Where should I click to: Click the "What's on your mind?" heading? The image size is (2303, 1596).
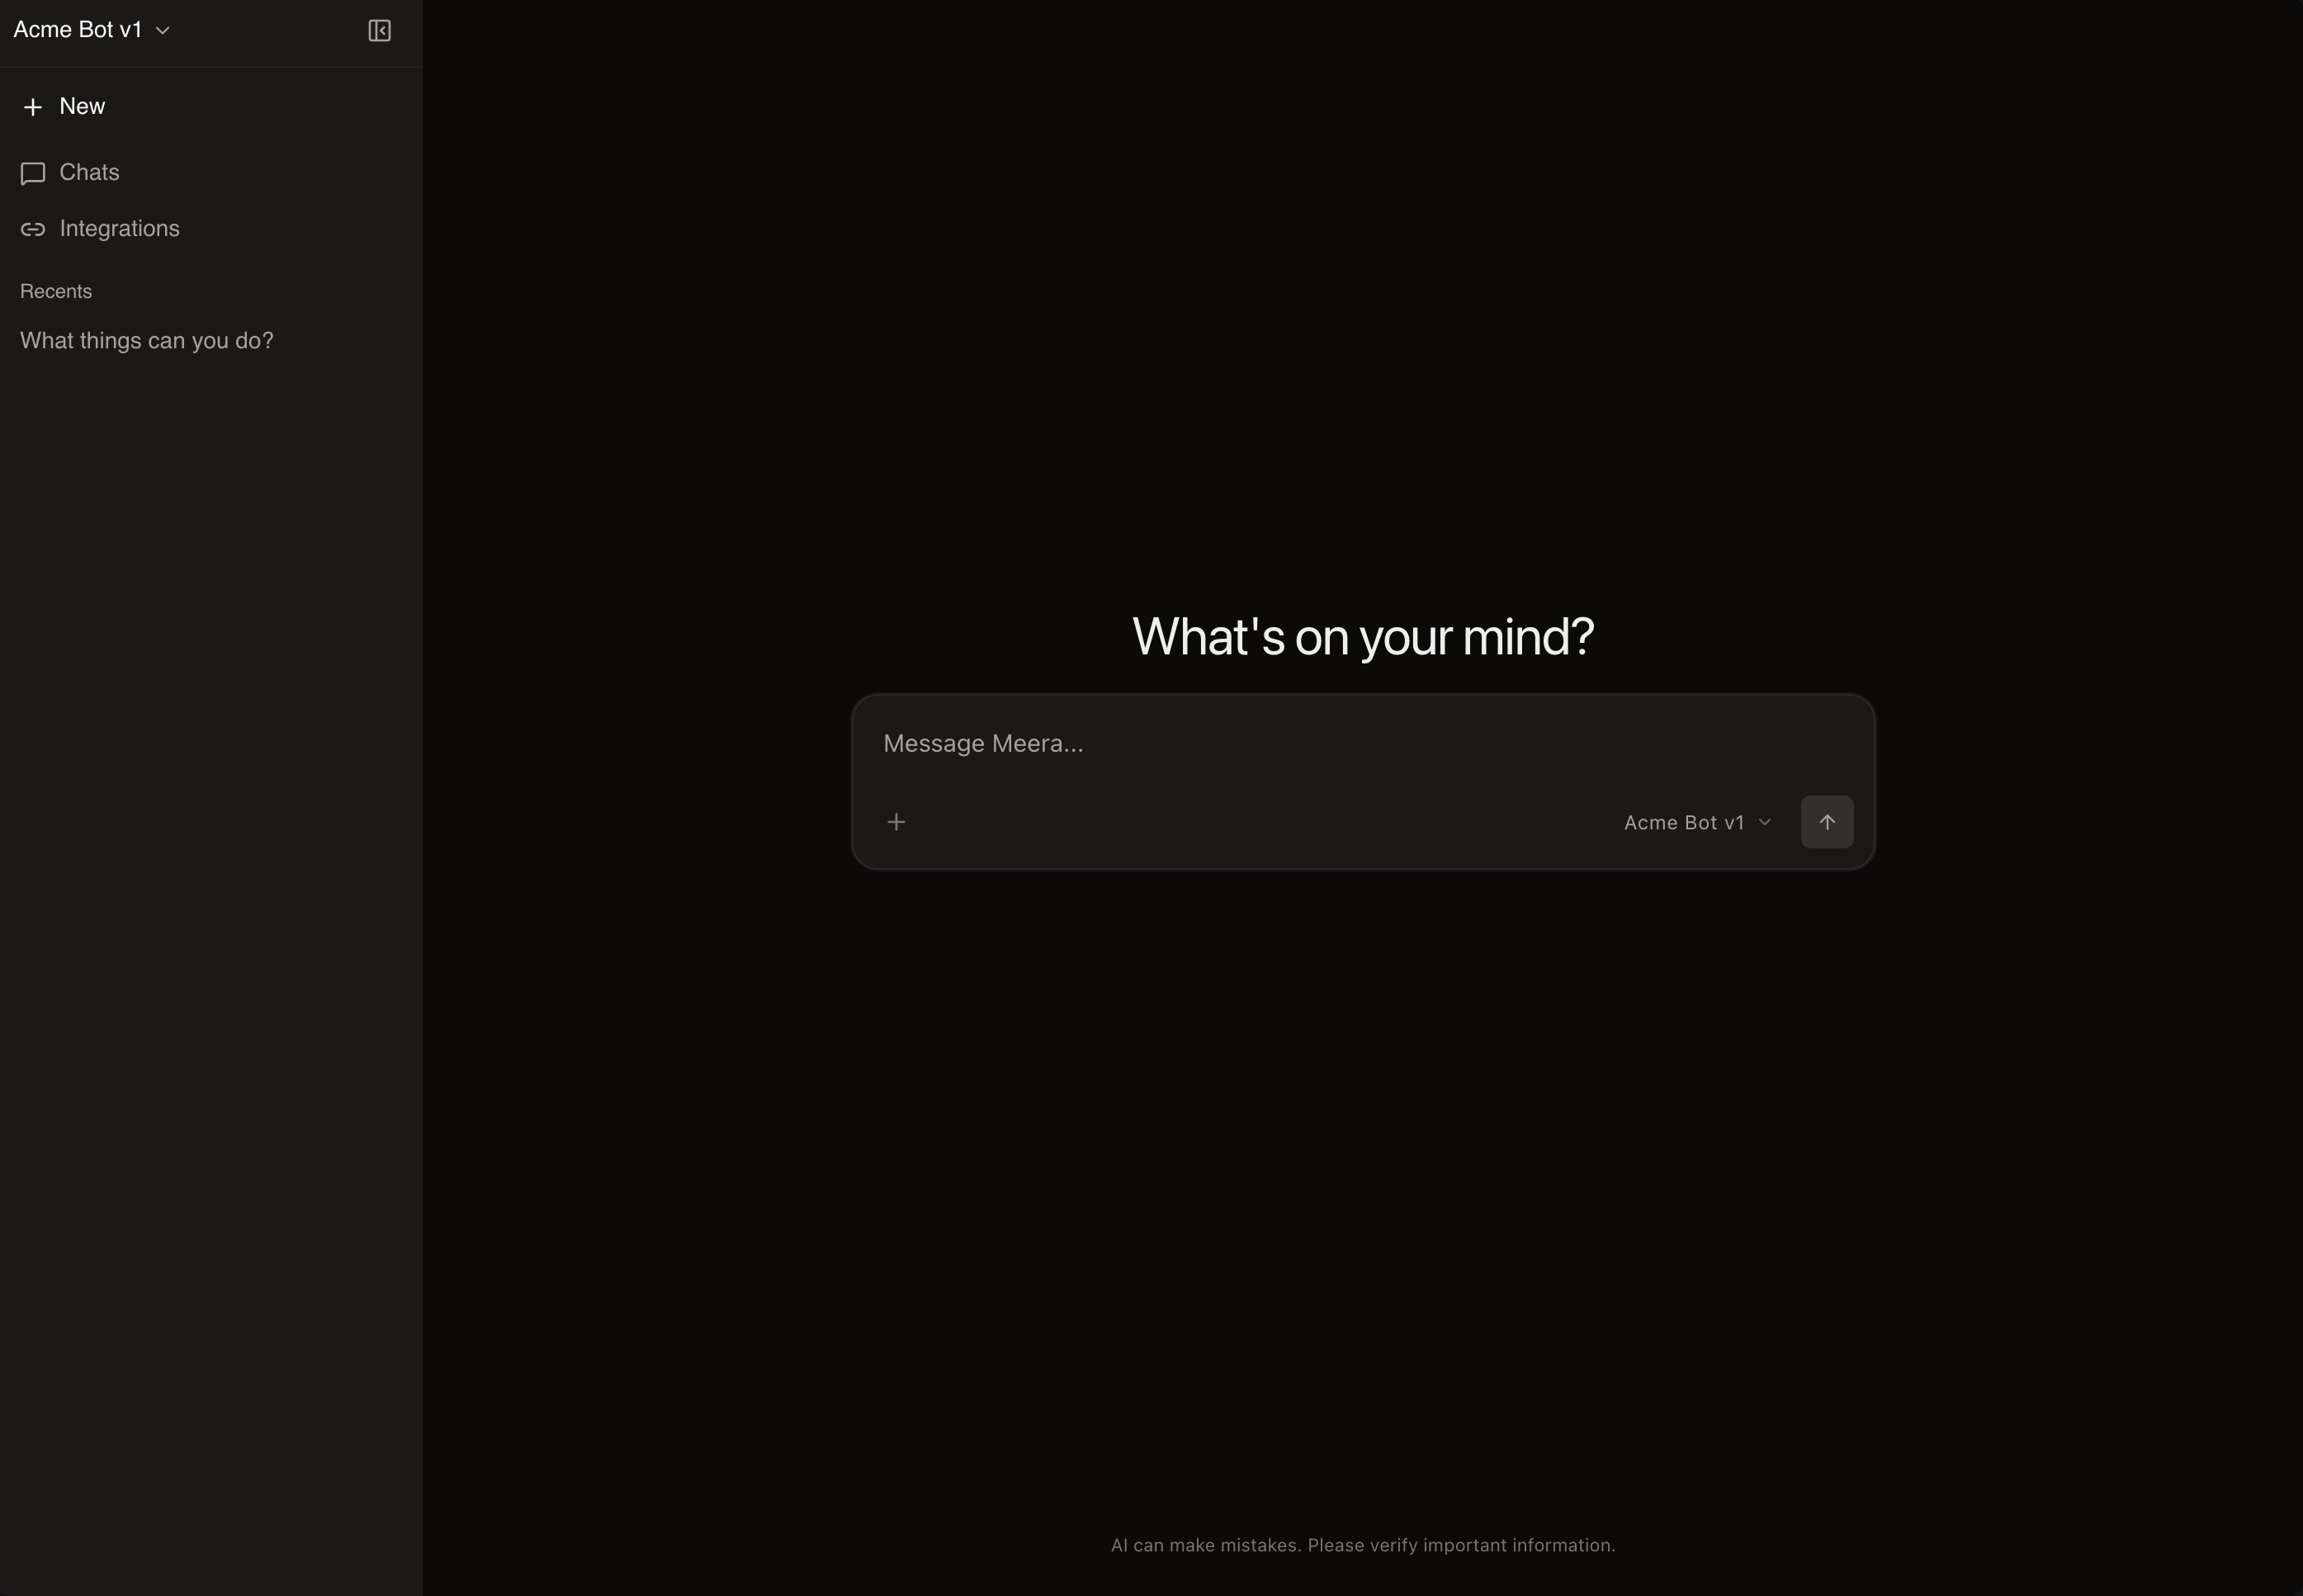tap(1362, 636)
